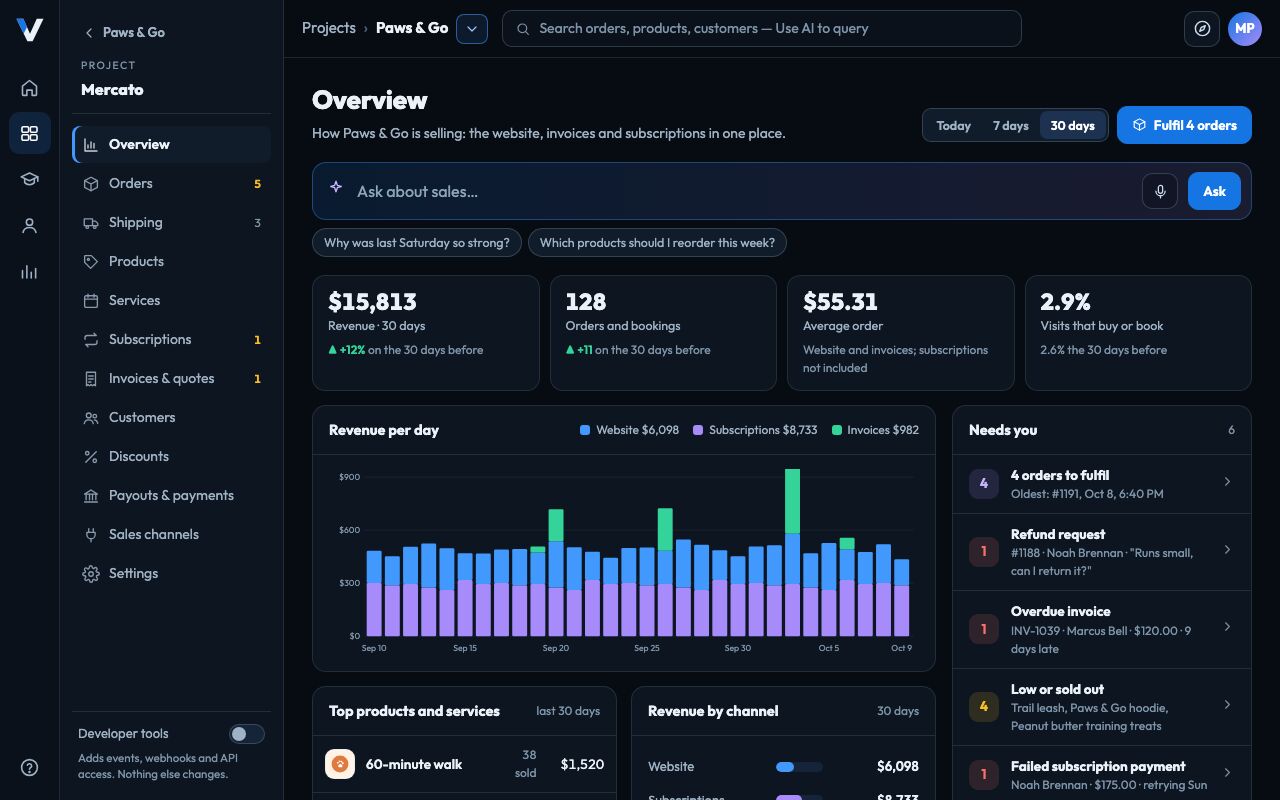The width and height of the screenshot is (1280, 800).
Task: Open the bar chart analytics icon in the left rail
Action: tap(29, 272)
